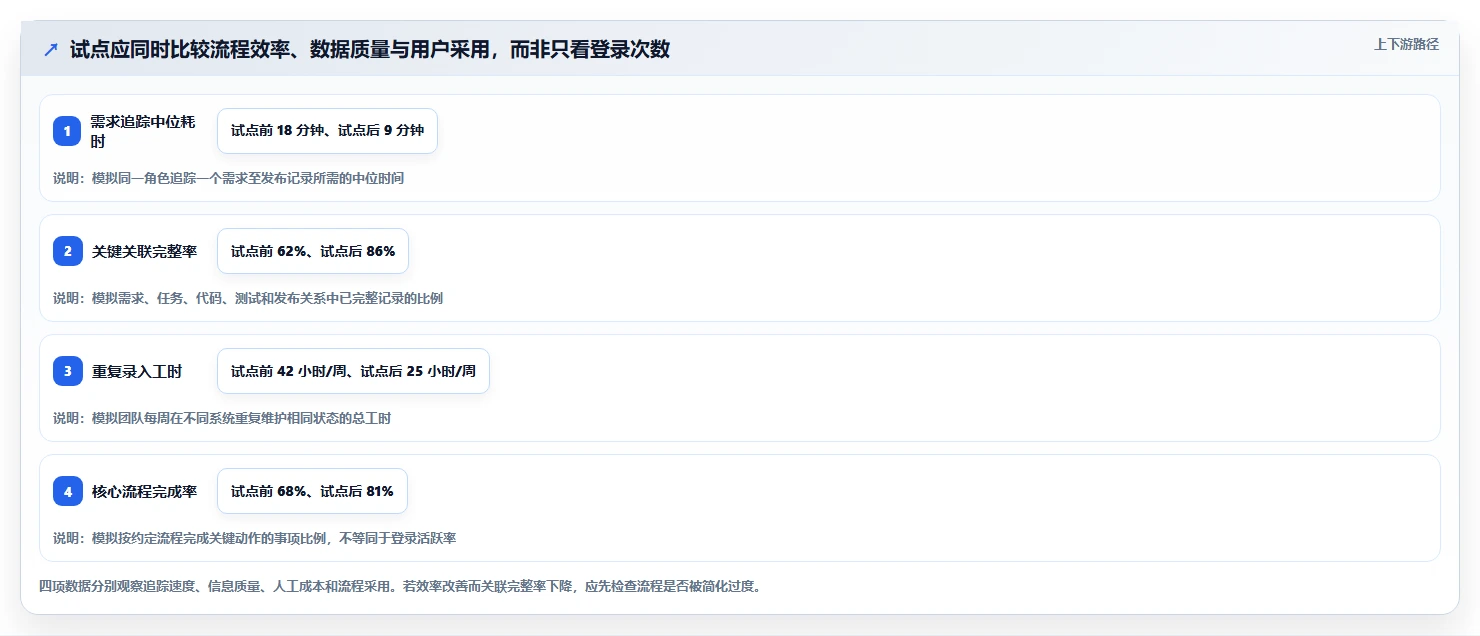This screenshot has height=636, width=1480.
Task: Click the arrow icon before the title
Action: (51, 50)
